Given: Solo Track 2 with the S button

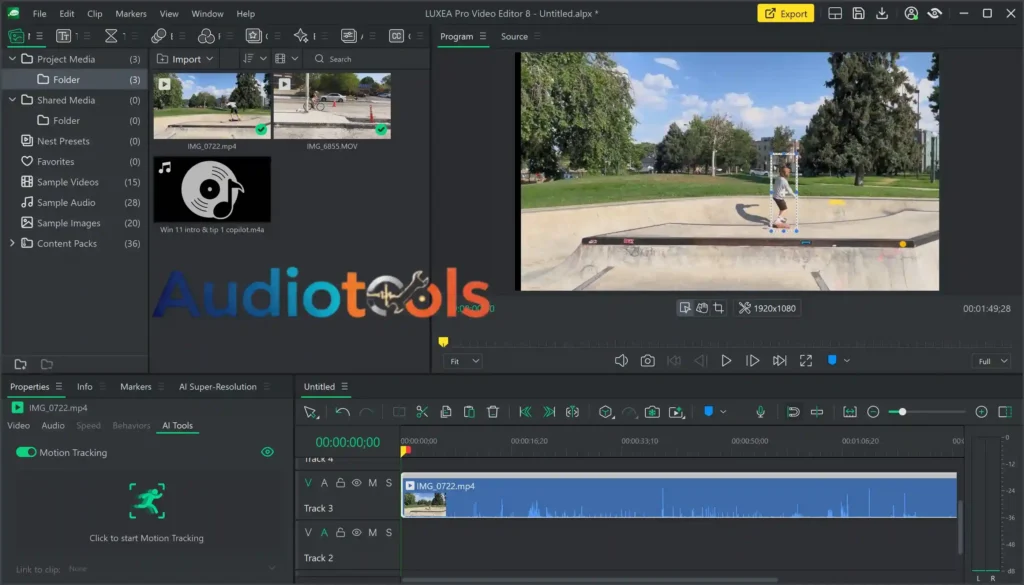Looking at the screenshot, I should point(389,533).
